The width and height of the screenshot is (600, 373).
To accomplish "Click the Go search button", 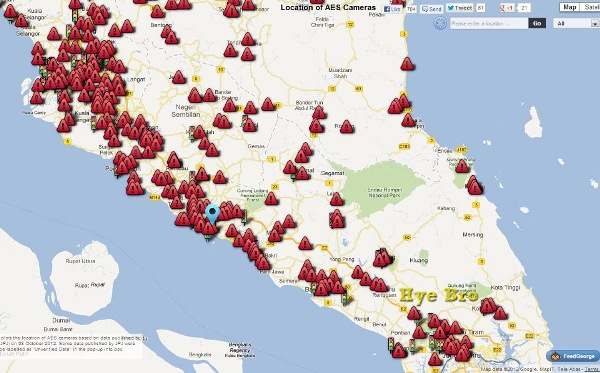I will coord(537,23).
